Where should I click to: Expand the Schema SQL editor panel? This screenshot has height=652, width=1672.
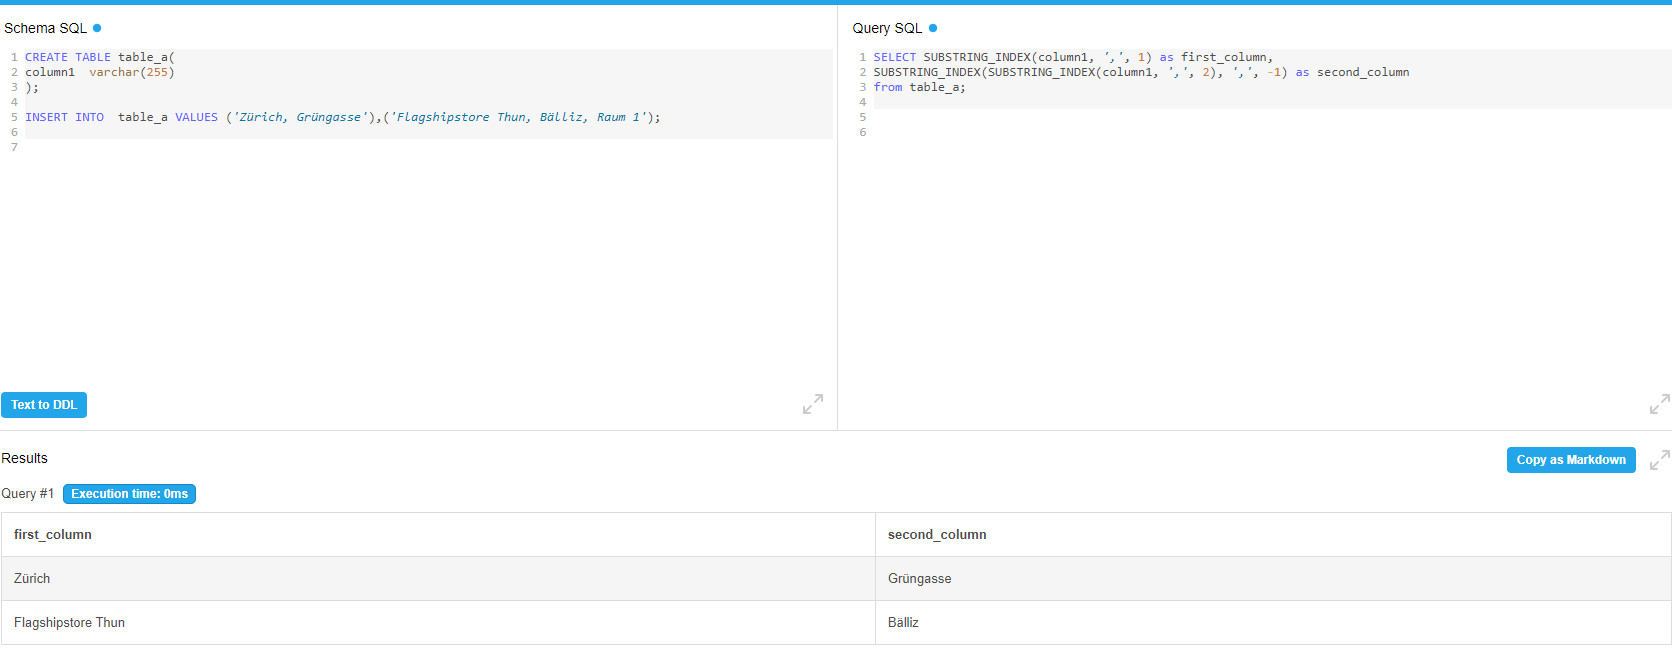pos(813,404)
